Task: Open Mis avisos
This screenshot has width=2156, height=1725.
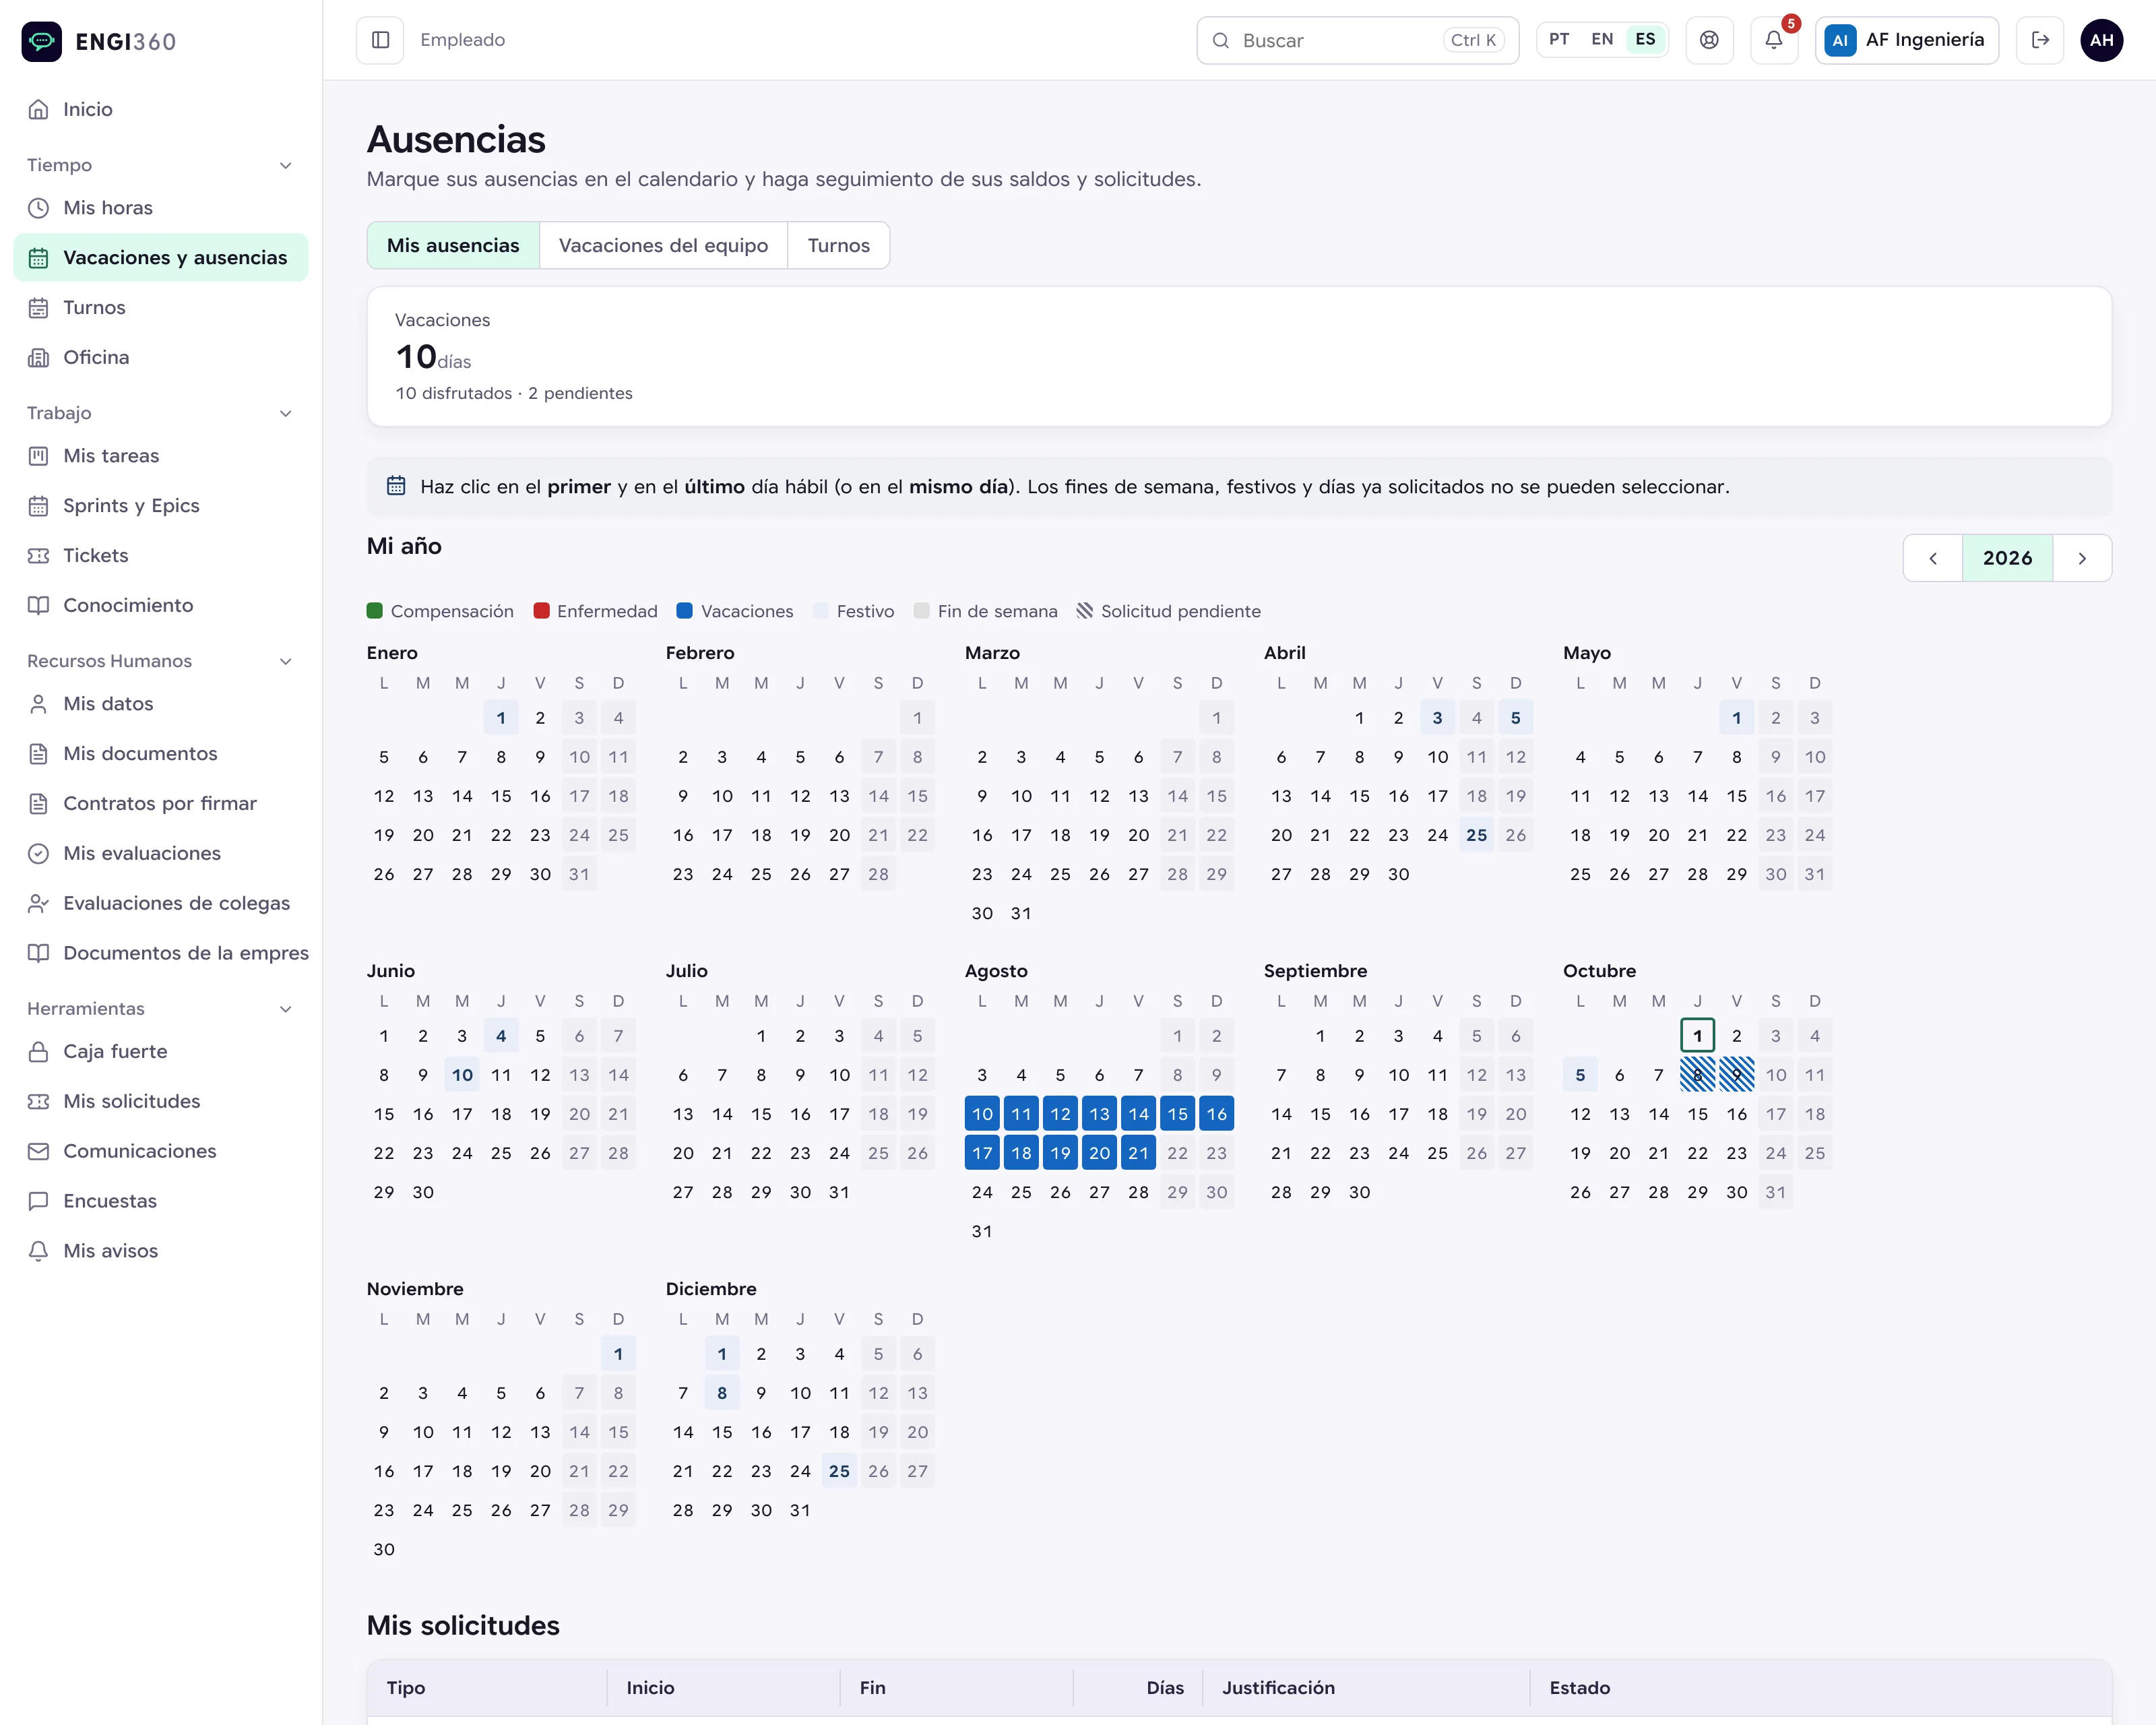Action: (161, 1251)
